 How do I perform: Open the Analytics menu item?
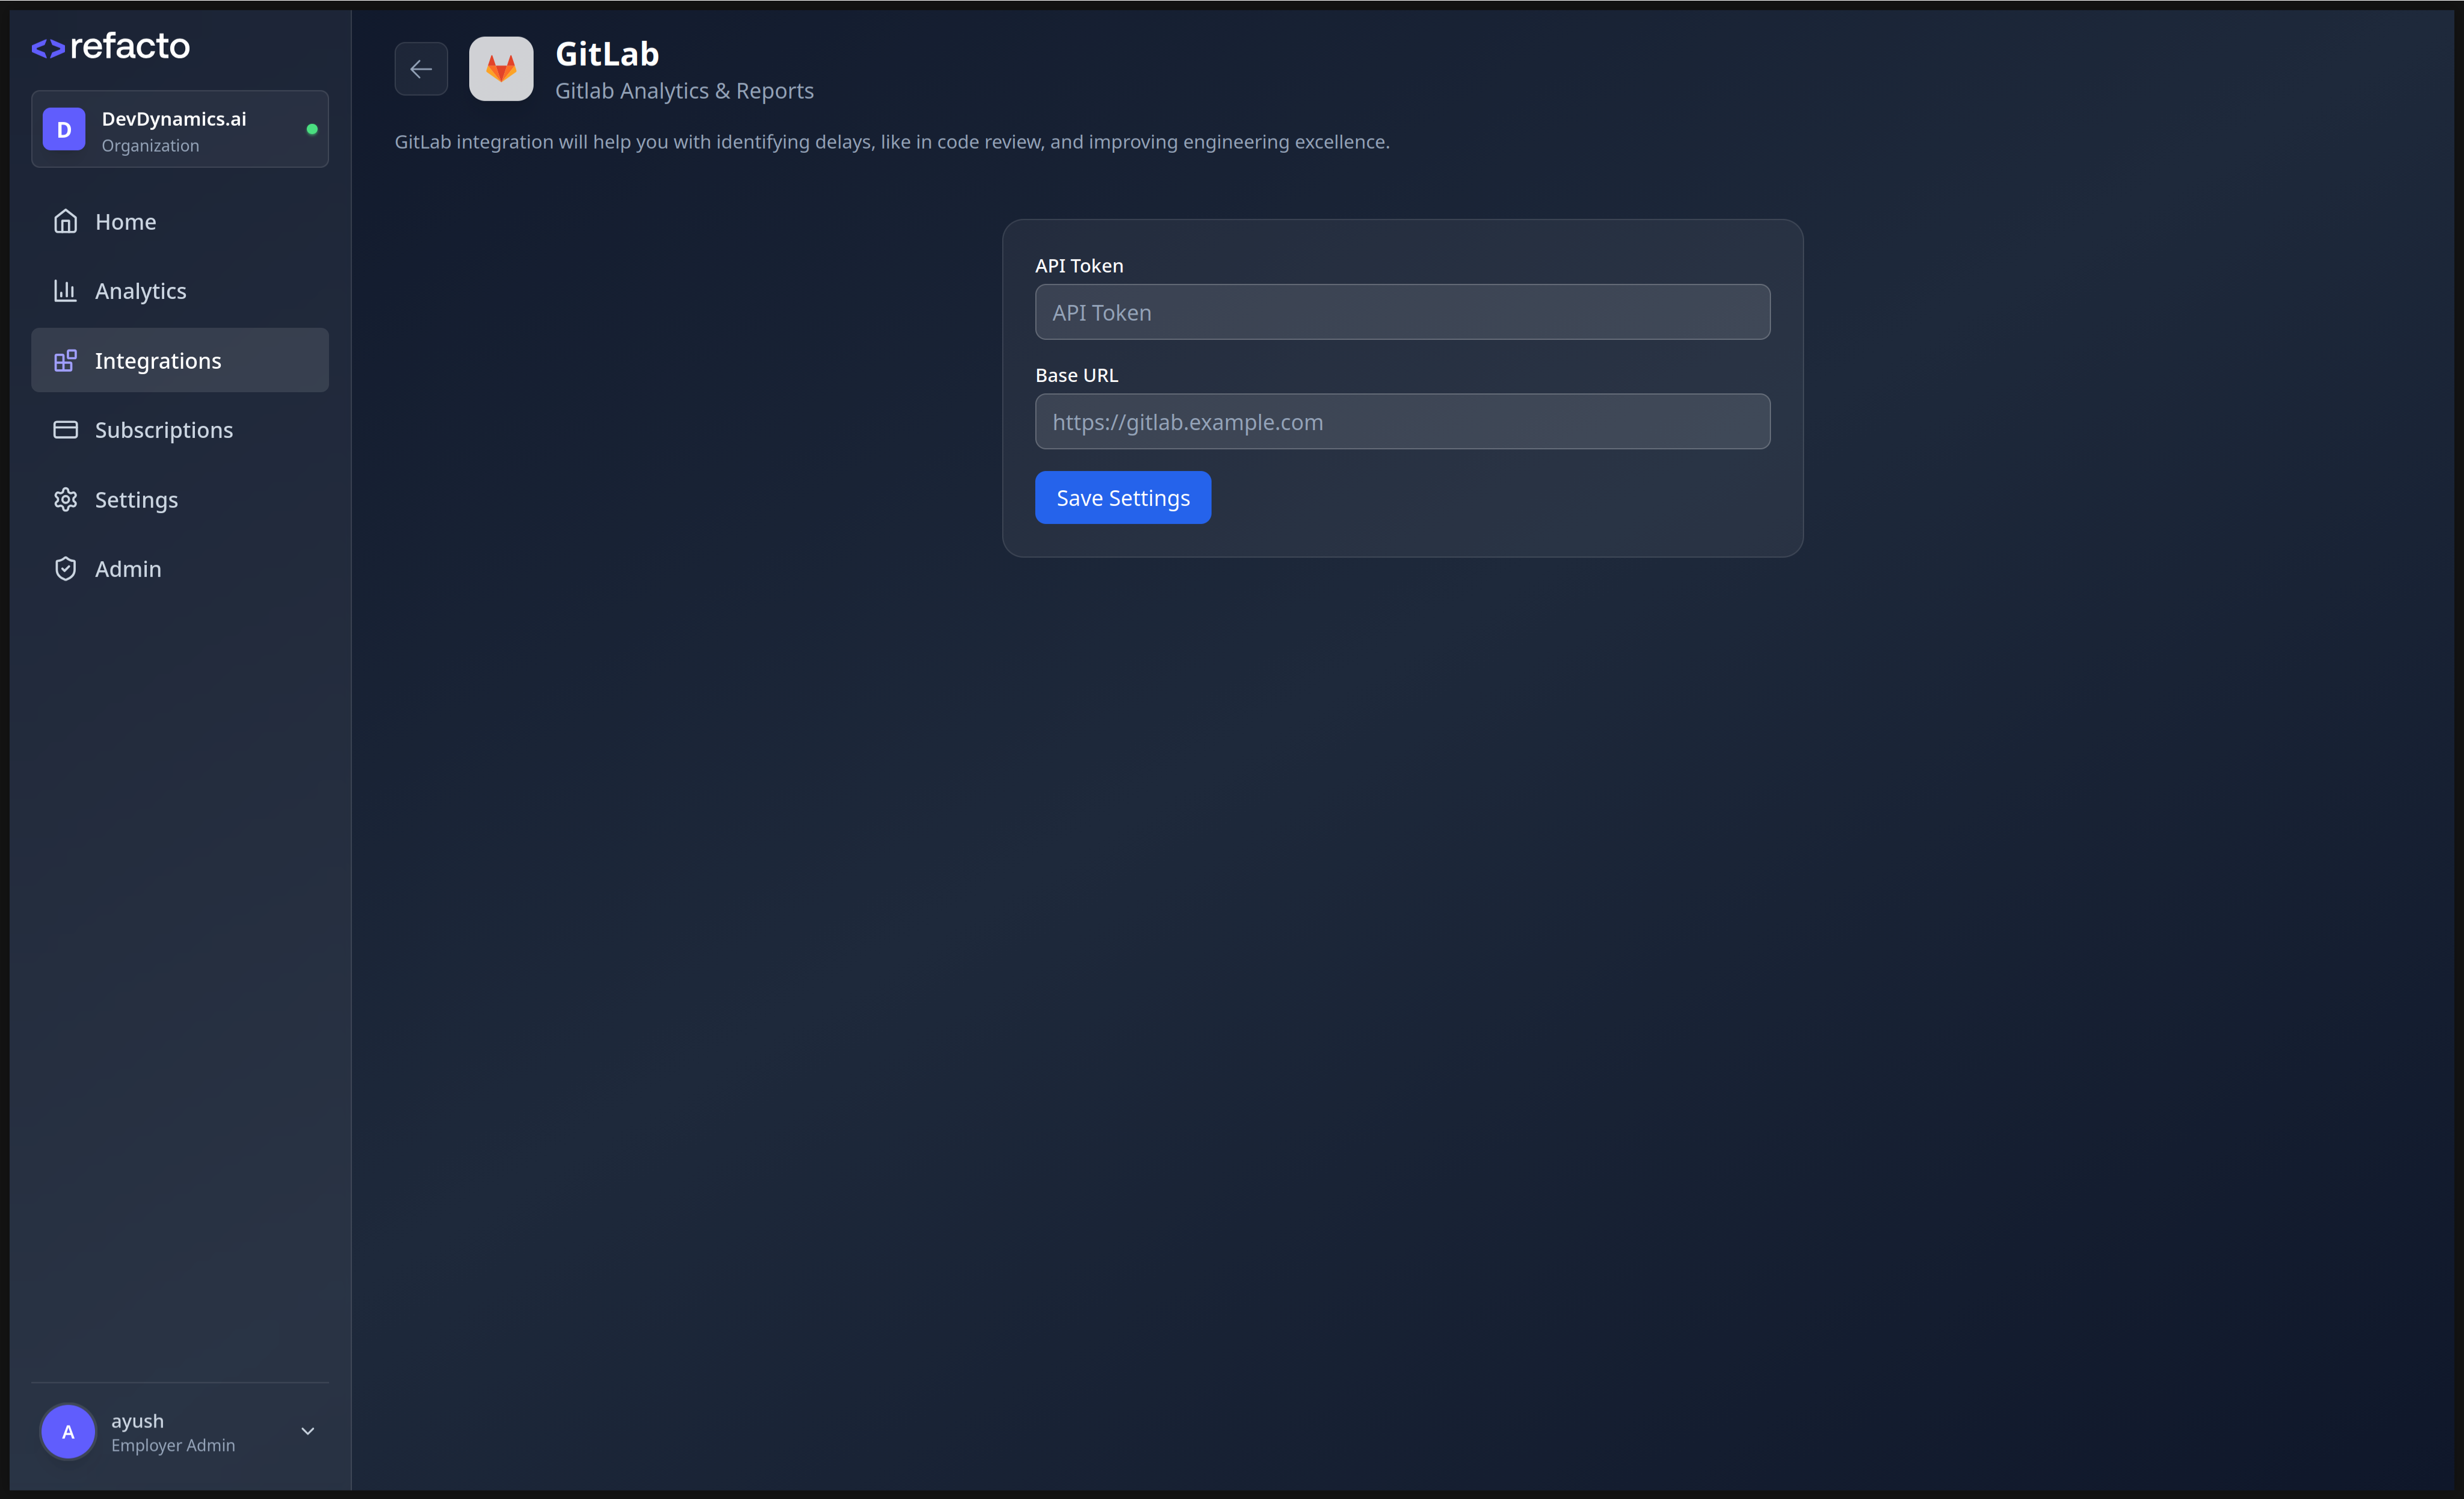pyautogui.click(x=141, y=291)
